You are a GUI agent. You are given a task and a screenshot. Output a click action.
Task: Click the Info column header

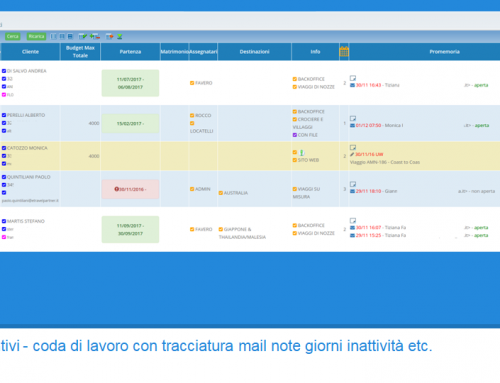coord(315,52)
